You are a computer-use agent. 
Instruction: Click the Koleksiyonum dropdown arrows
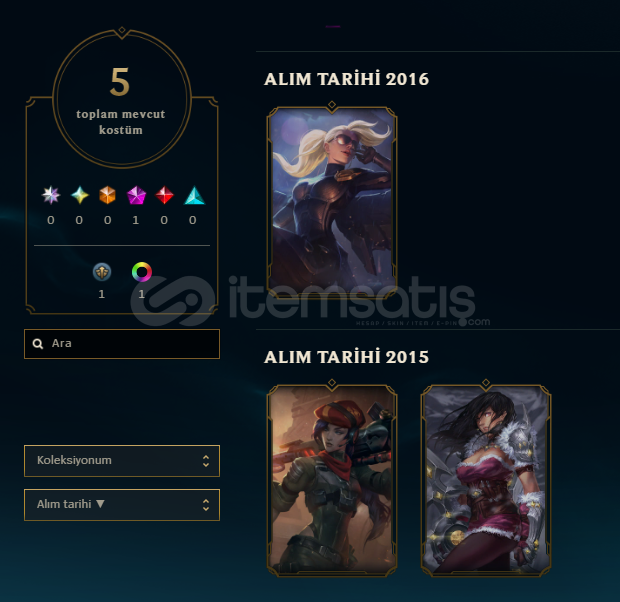(x=206, y=461)
